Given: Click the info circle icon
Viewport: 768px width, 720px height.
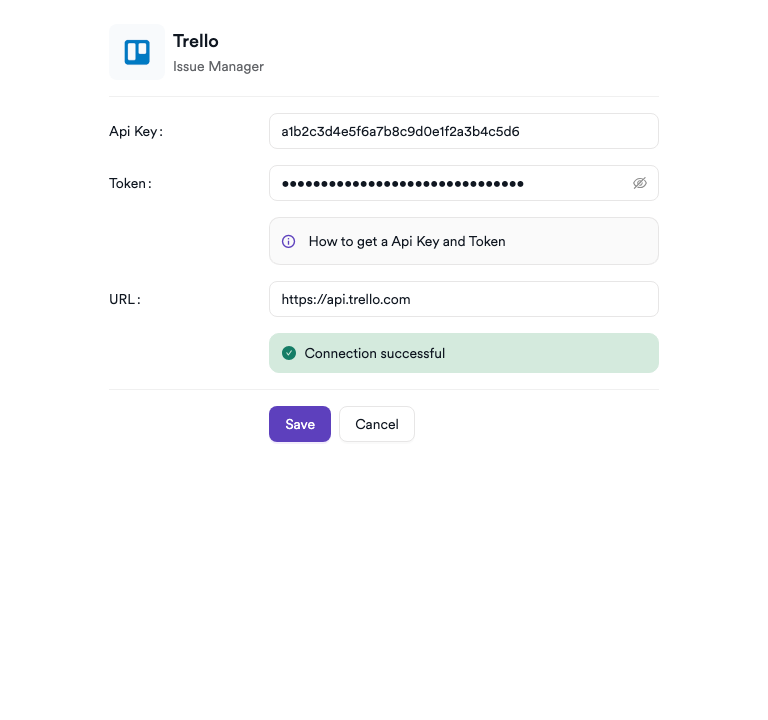Looking at the screenshot, I should tap(289, 241).
